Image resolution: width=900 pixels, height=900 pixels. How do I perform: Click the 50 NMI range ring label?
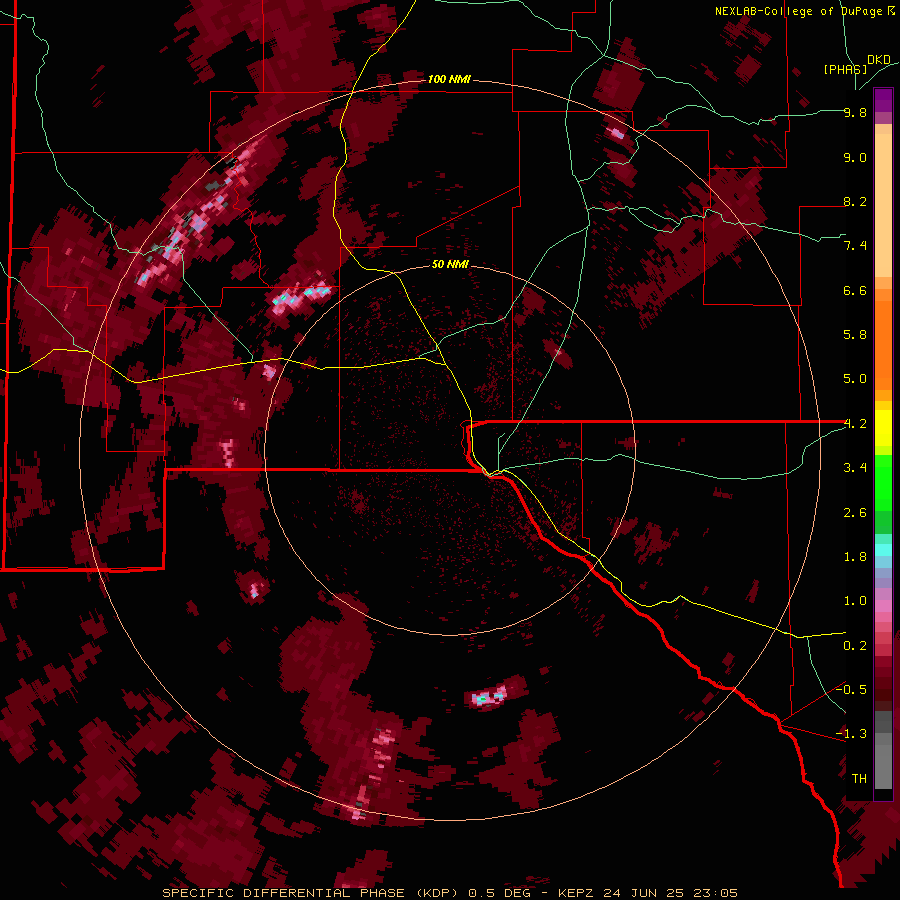451,264
